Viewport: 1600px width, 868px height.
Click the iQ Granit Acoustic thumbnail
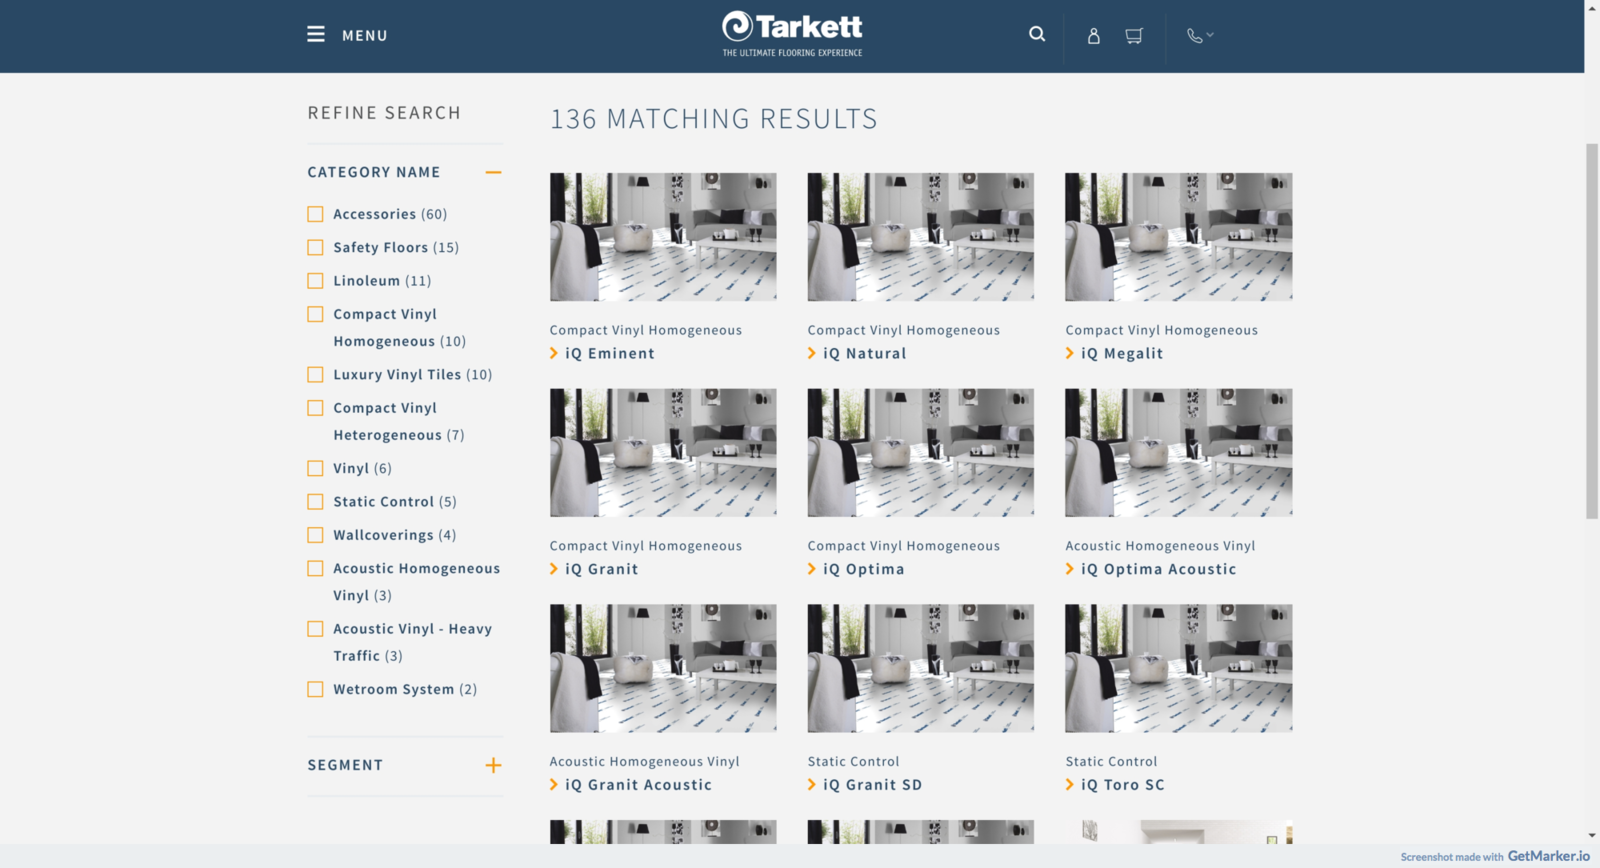click(663, 668)
